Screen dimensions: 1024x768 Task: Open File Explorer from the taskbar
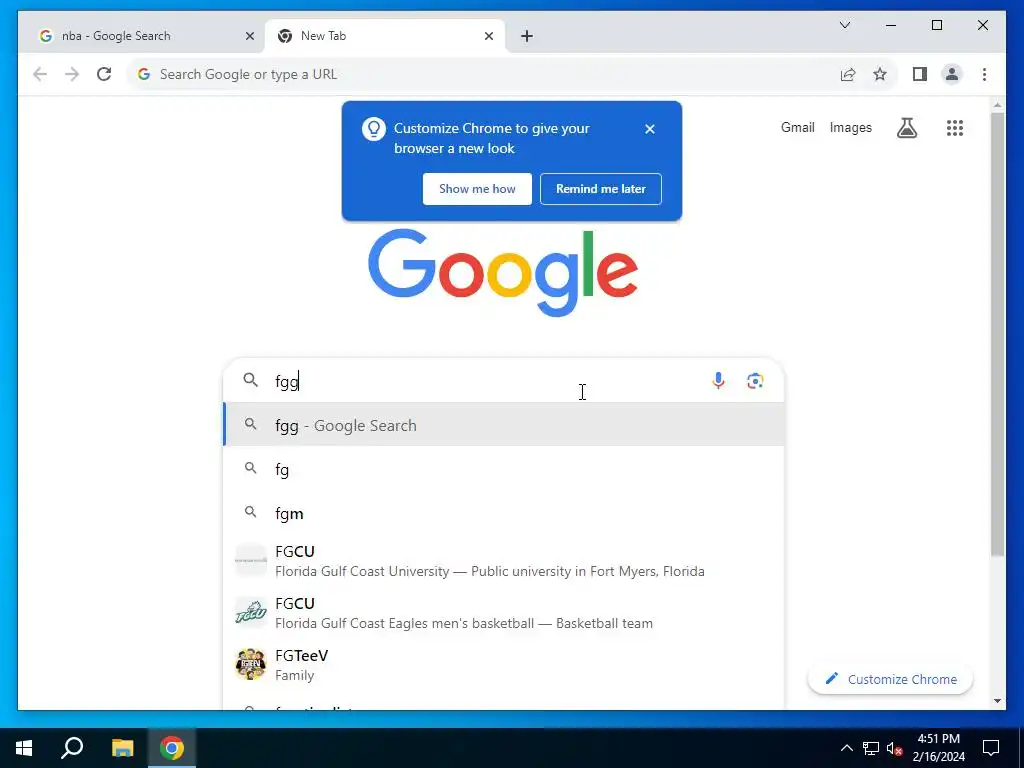tap(122, 748)
